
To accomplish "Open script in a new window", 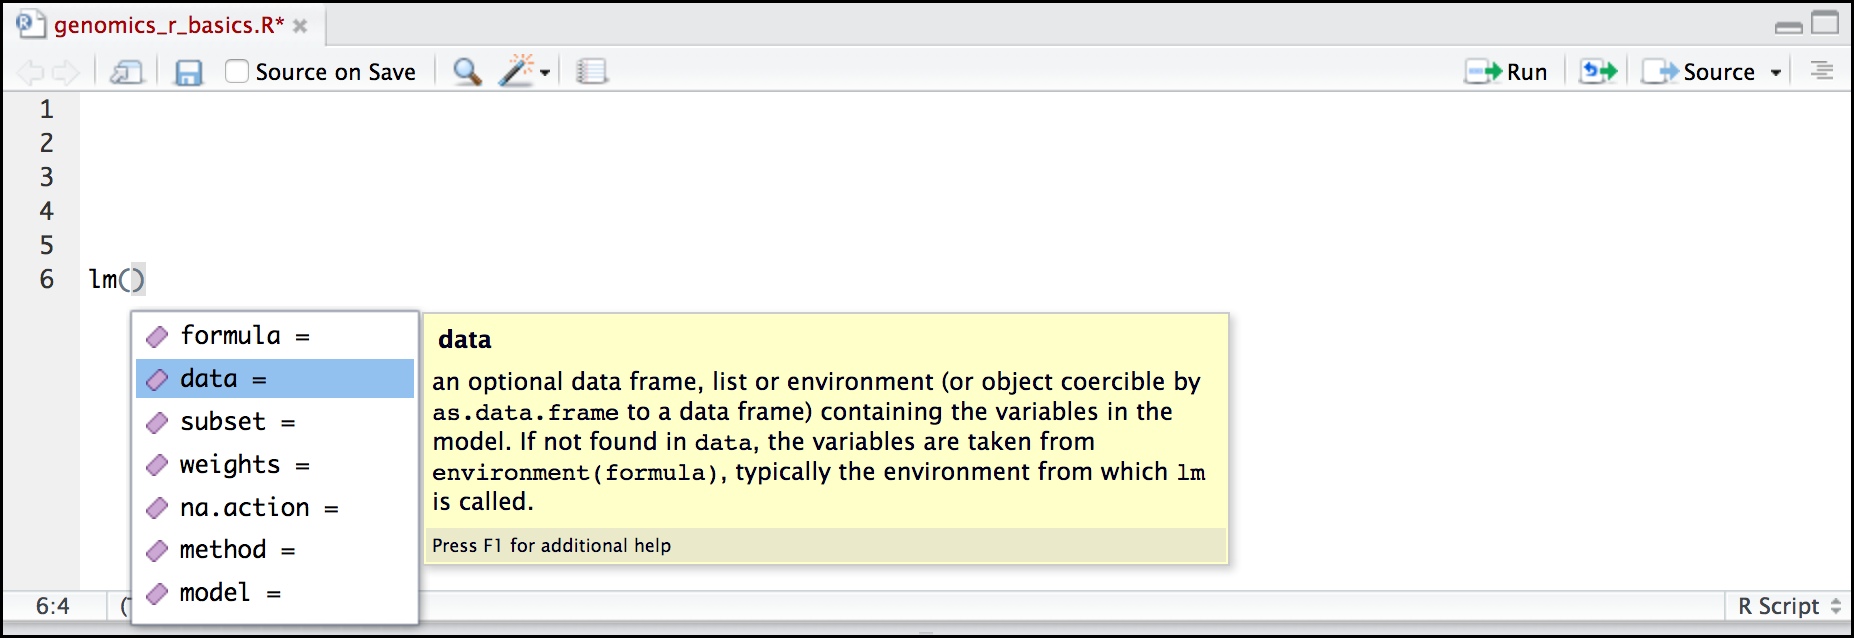I will coord(126,71).
